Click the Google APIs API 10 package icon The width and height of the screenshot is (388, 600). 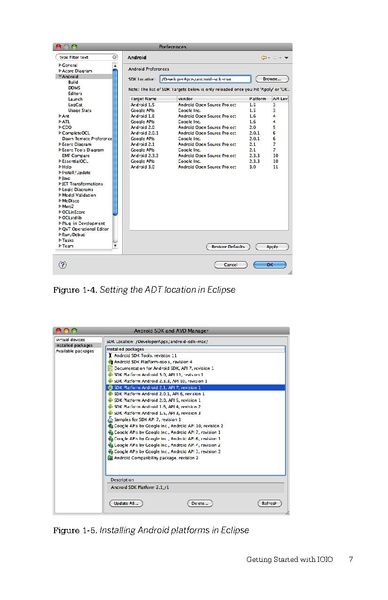click(110, 426)
